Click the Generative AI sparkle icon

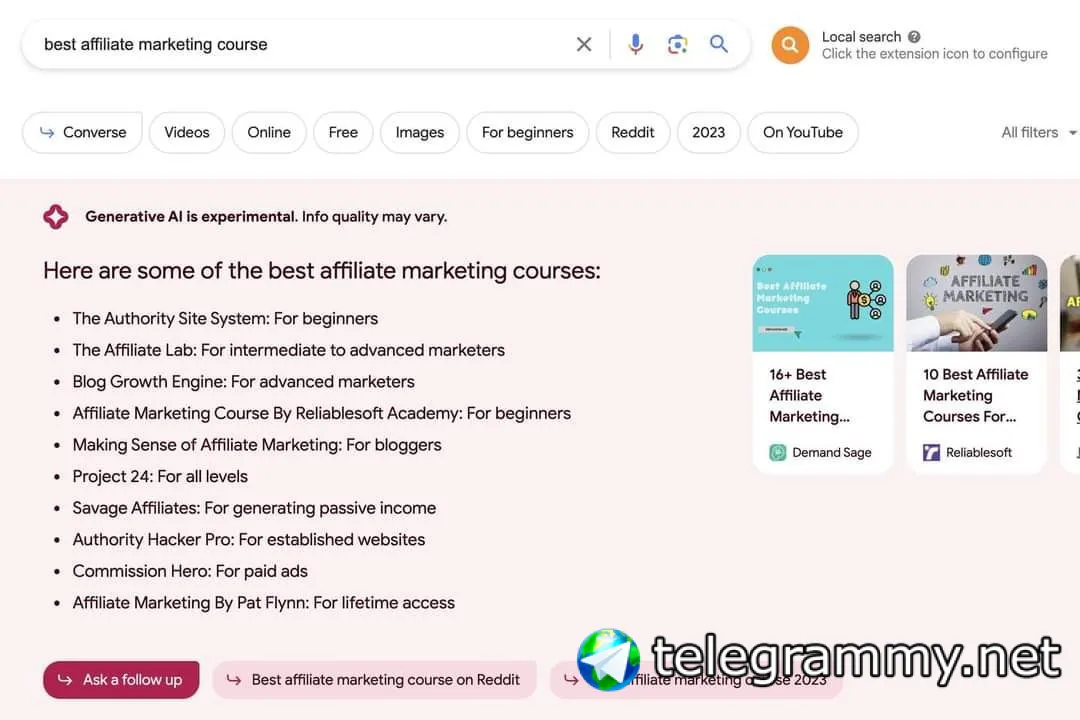pyautogui.click(x=56, y=216)
